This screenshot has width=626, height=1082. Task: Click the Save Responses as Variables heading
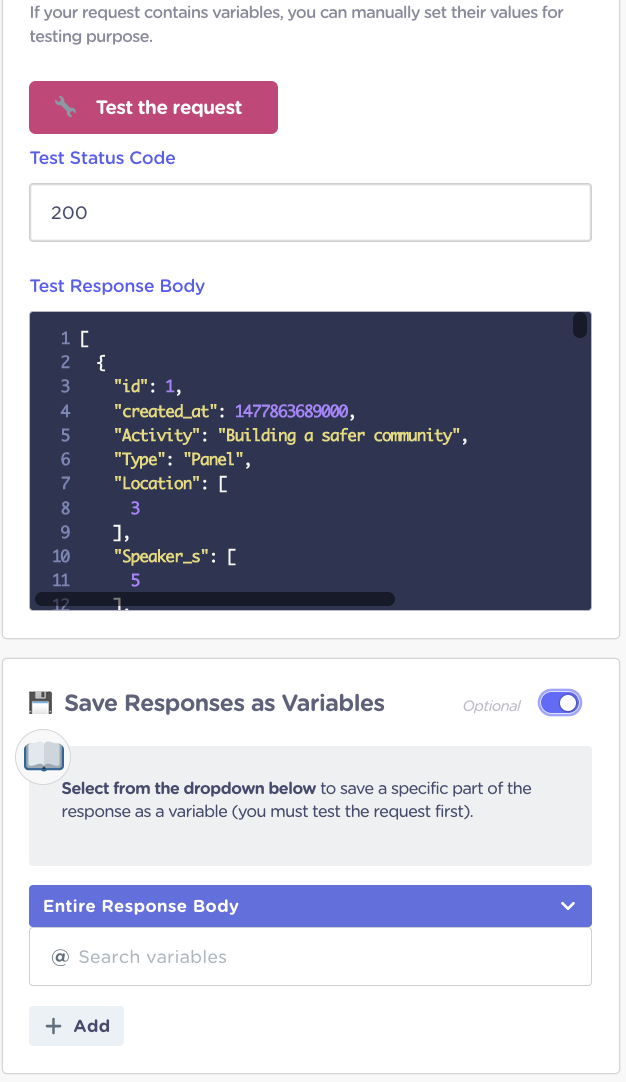(x=224, y=703)
